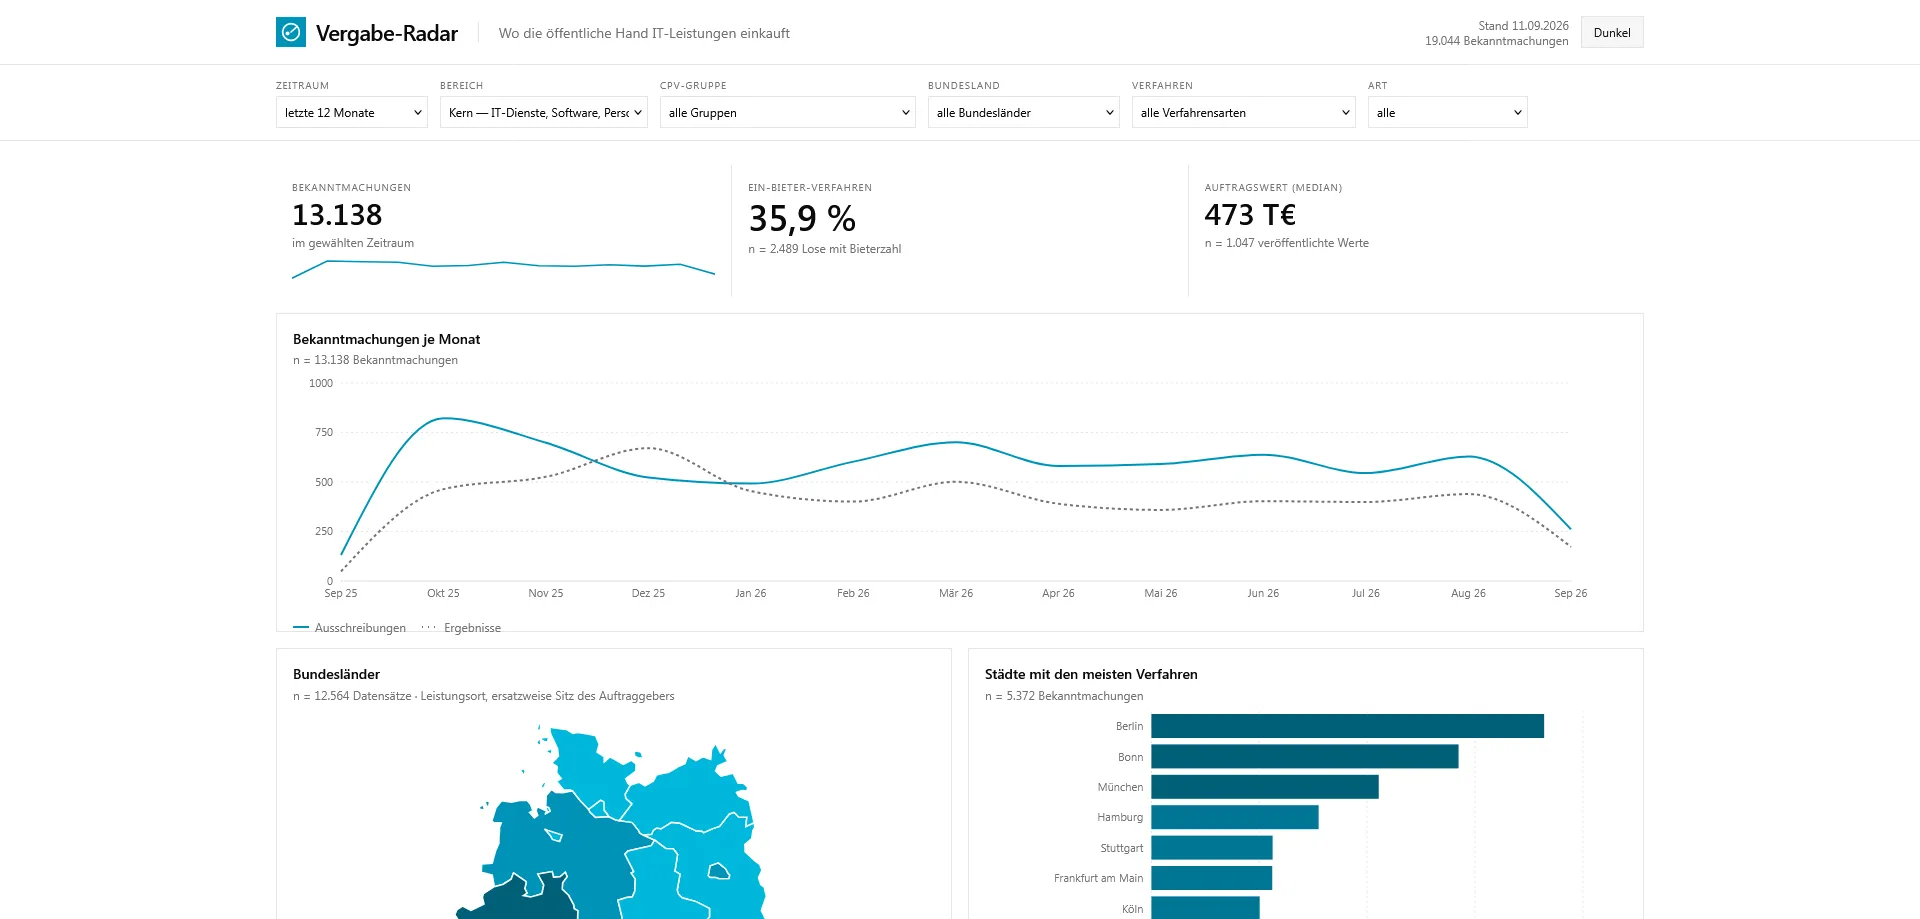Open the Zeitraum dropdown

click(x=352, y=112)
